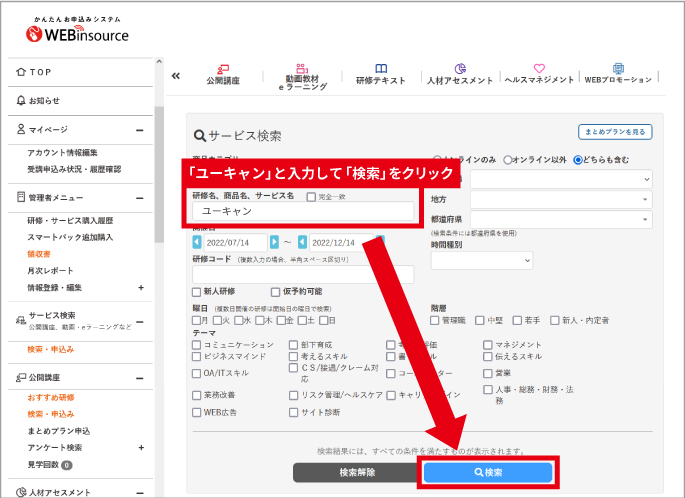Check the サイト診断 checkbox

[294, 412]
